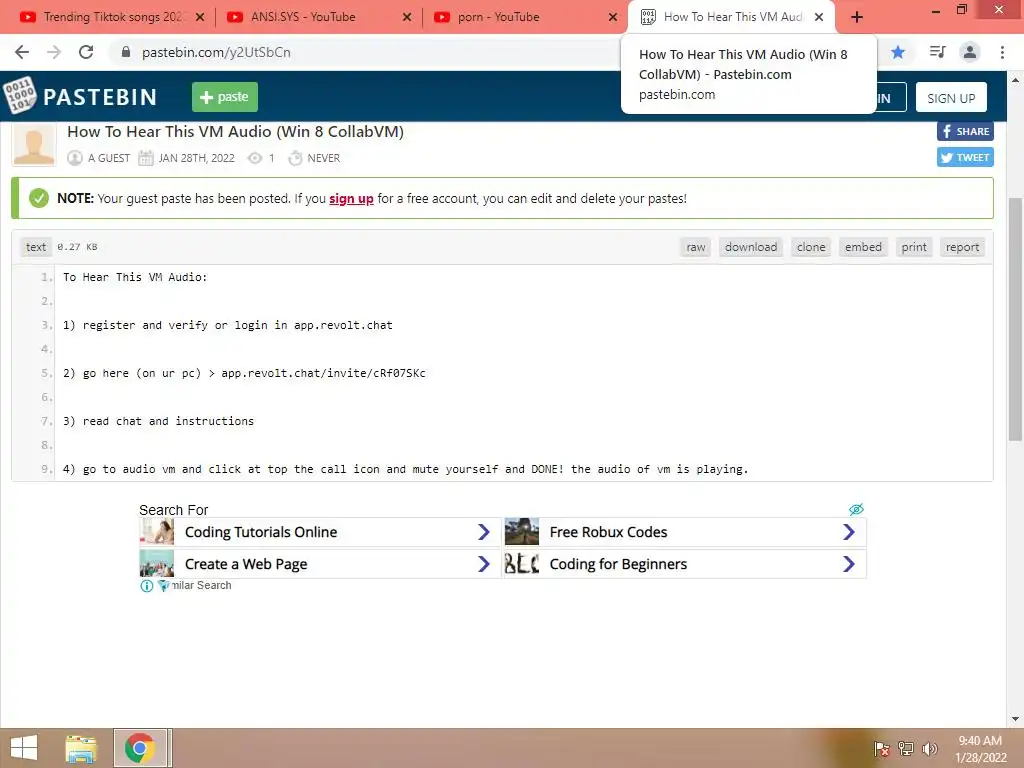Close the ANSI.SYS YouTube tab
Screen dimensions: 1024x768
(407, 17)
